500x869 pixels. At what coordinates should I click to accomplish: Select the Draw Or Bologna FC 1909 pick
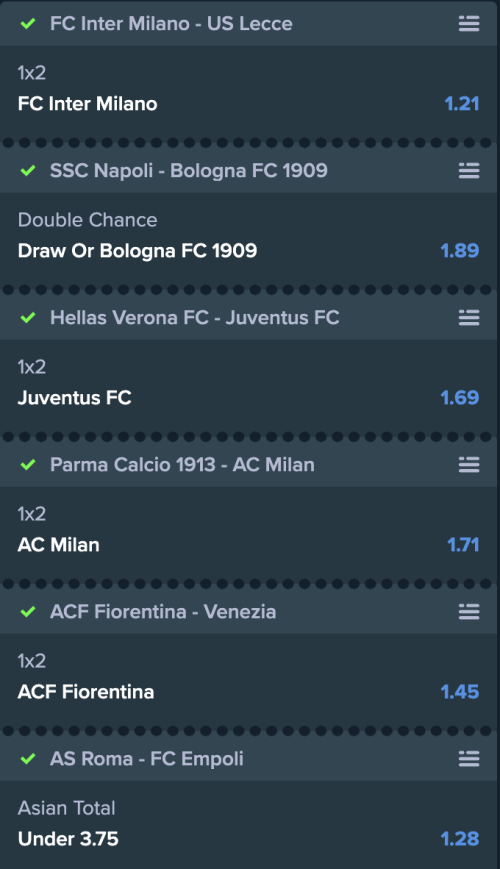pos(137,251)
